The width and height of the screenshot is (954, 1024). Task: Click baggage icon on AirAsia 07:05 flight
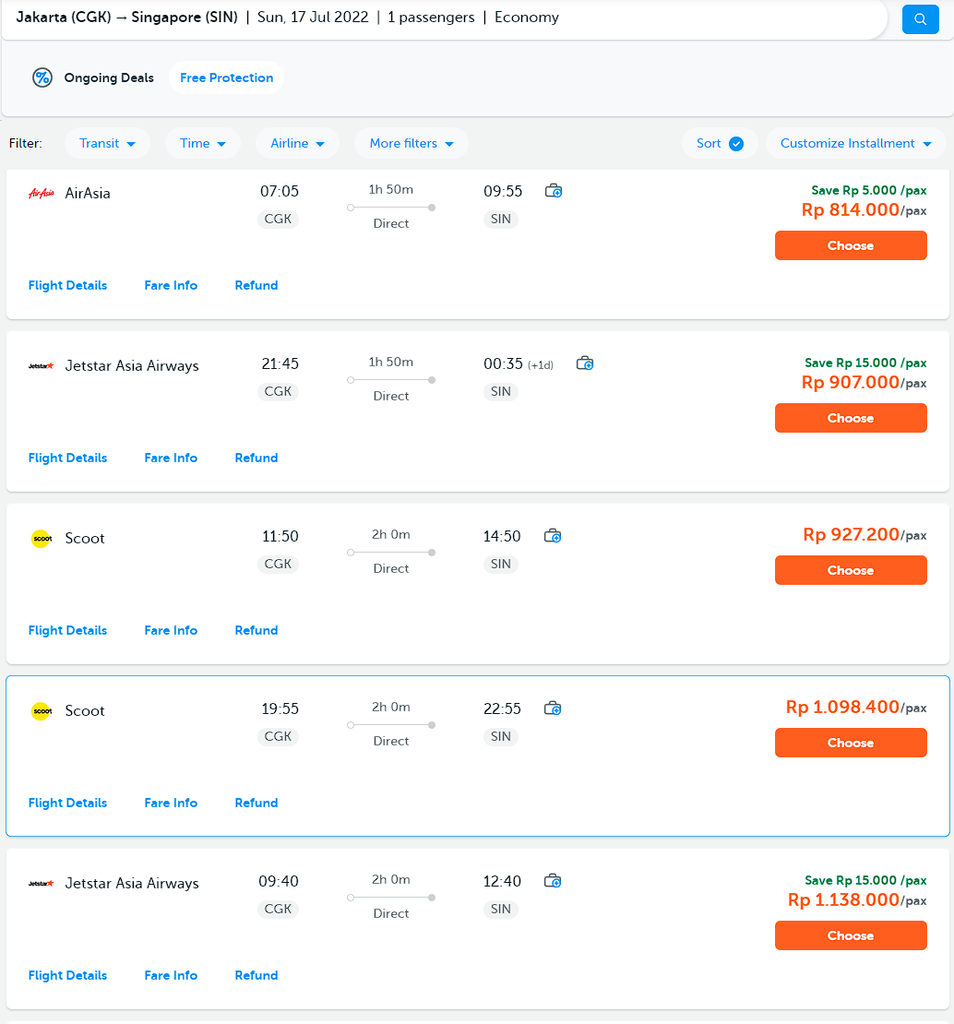click(x=553, y=191)
